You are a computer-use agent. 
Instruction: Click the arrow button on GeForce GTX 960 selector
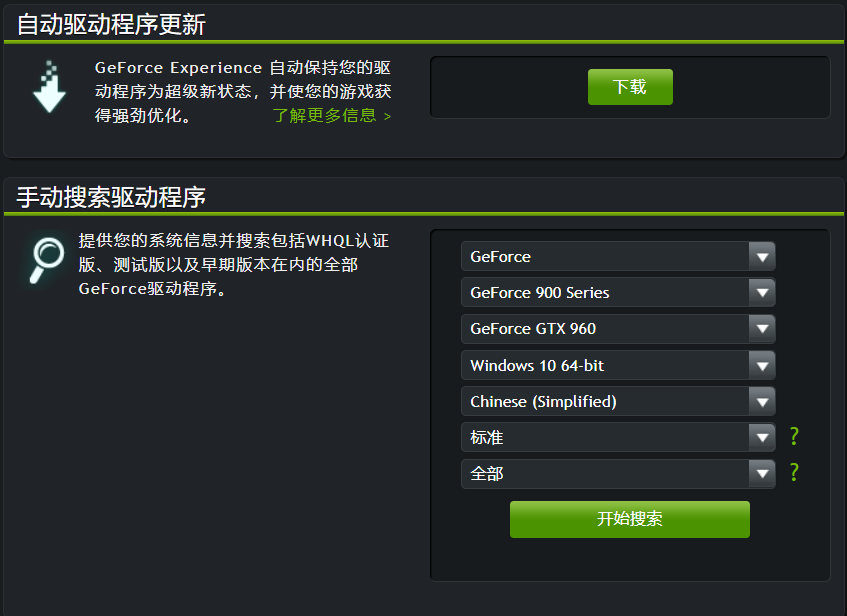(x=762, y=329)
